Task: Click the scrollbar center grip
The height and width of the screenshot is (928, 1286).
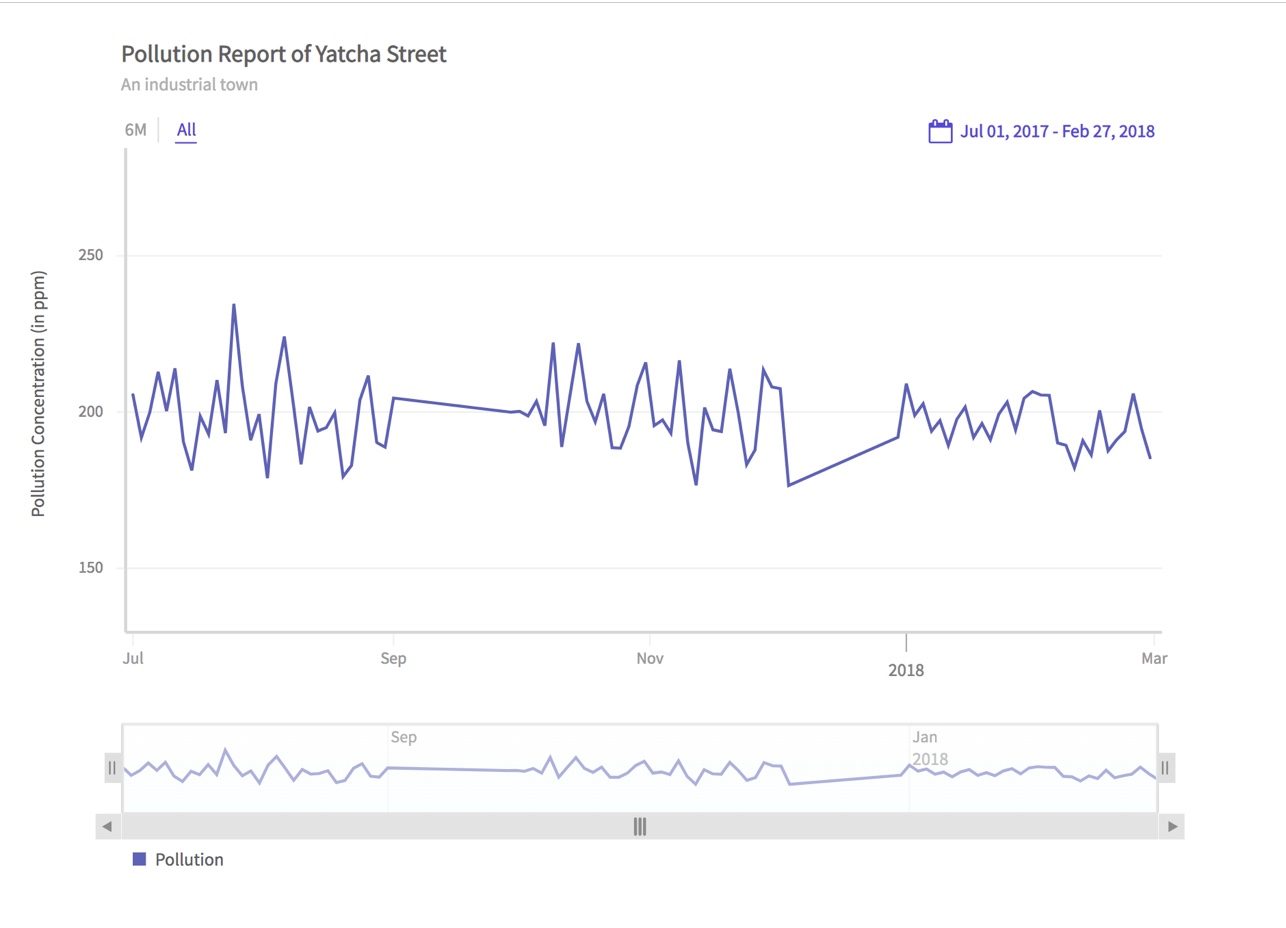Action: coord(640,826)
